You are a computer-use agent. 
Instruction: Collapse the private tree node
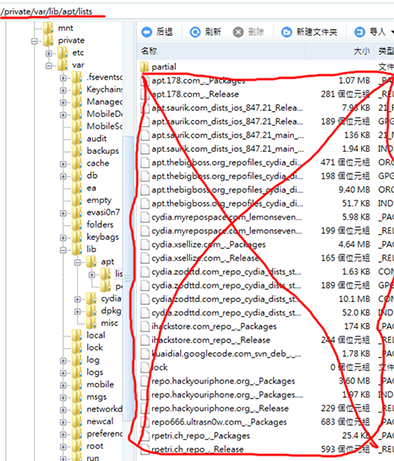pos(34,41)
